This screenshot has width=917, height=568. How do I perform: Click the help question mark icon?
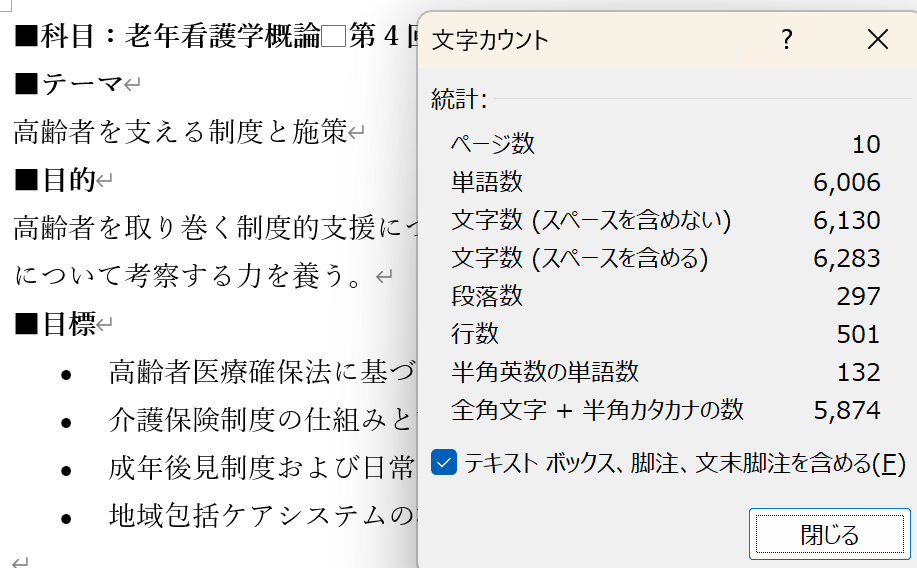[x=787, y=40]
